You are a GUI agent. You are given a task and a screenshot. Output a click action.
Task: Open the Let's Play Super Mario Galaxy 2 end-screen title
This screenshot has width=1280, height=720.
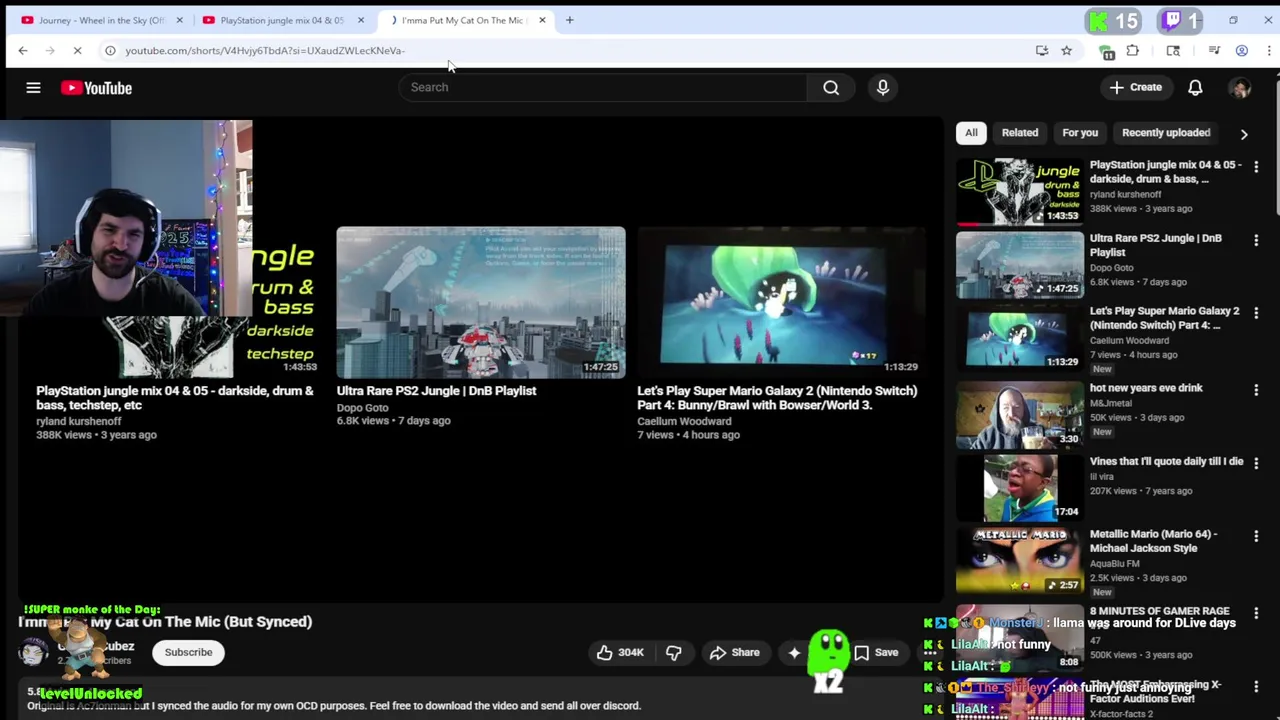pyautogui.click(x=777, y=398)
